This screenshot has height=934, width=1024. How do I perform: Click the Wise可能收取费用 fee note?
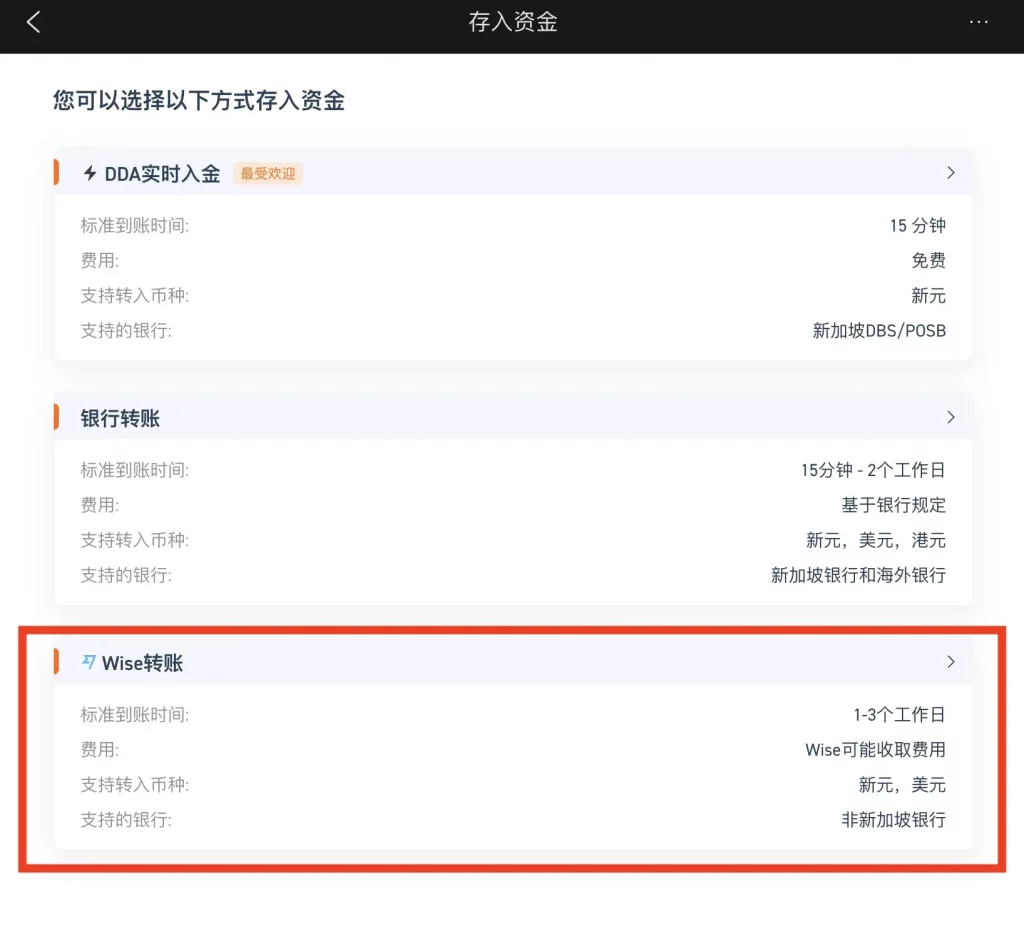pyautogui.click(x=875, y=750)
